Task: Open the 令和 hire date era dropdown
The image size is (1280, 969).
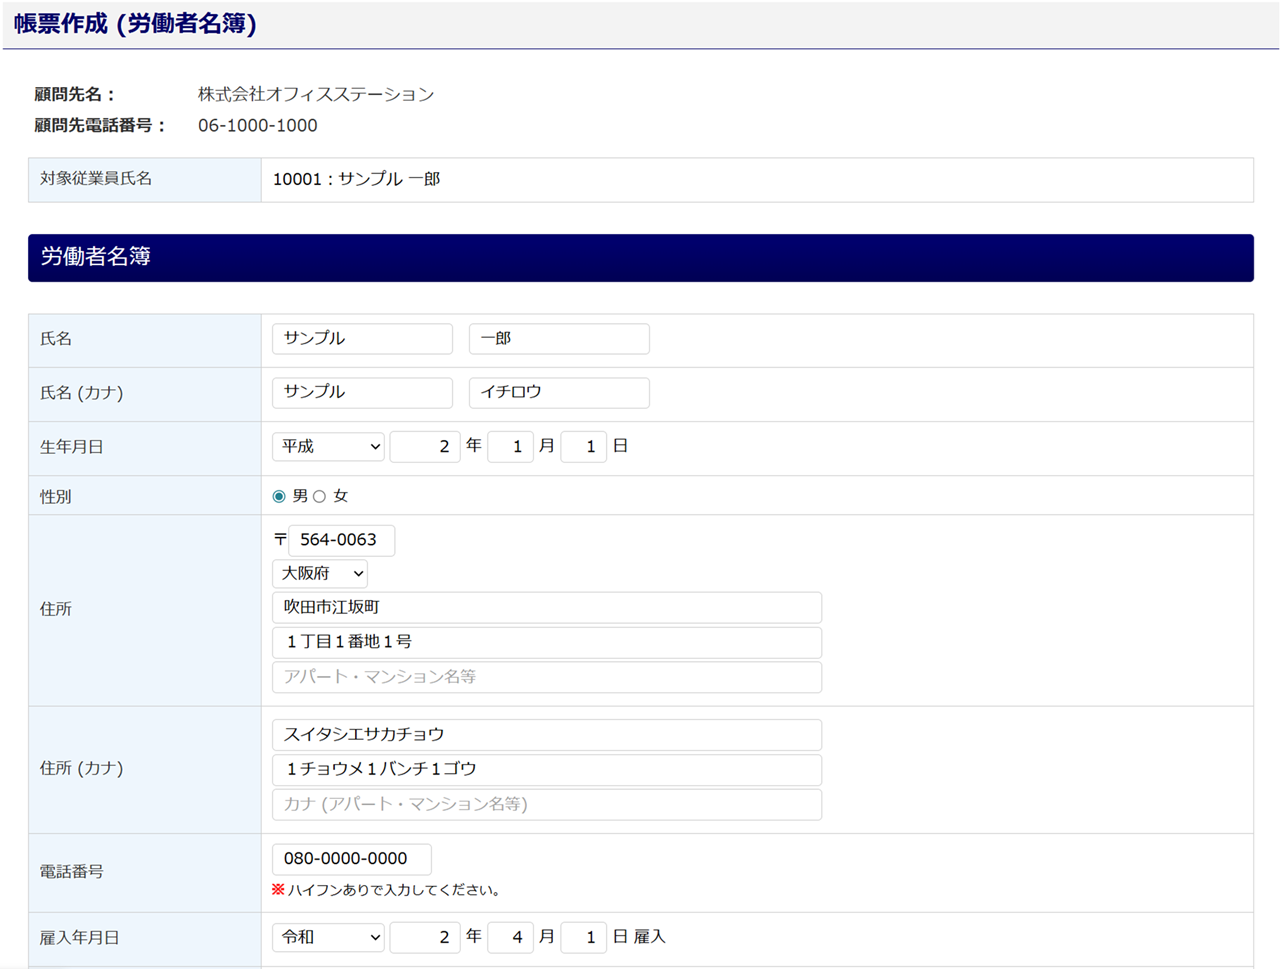Action: [x=328, y=937]
